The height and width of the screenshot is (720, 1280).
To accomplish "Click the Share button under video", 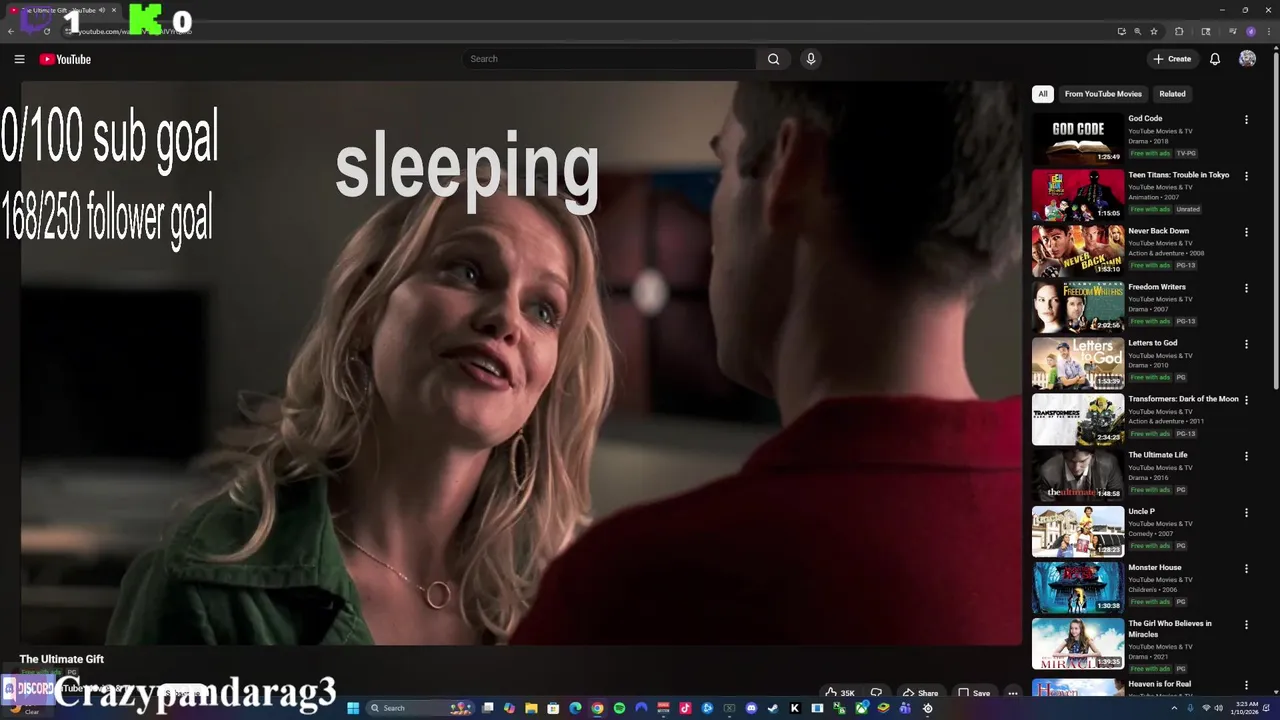I will pos(920,692).
